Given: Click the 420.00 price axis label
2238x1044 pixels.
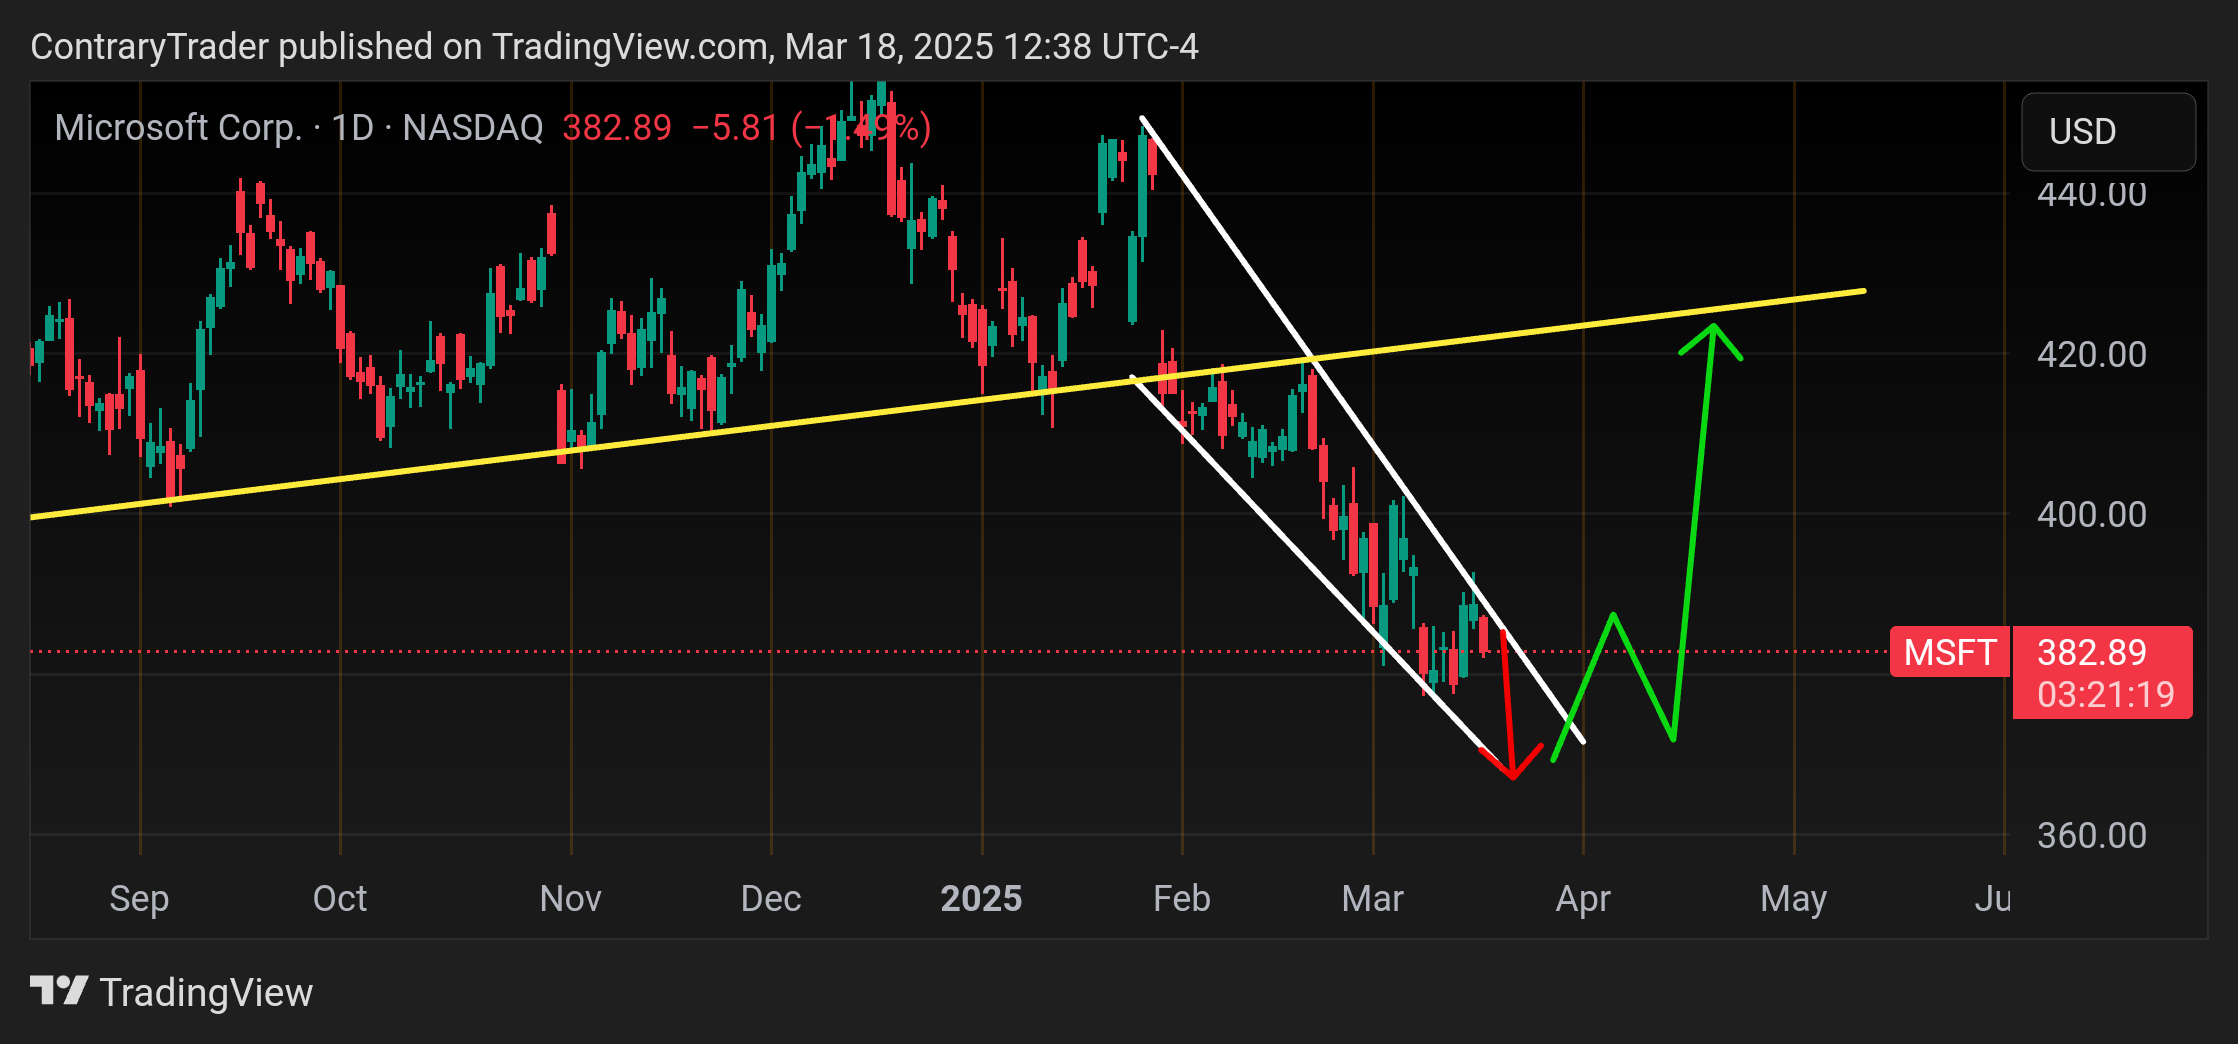Looking at the screenshot, I should pos(2092,354).
